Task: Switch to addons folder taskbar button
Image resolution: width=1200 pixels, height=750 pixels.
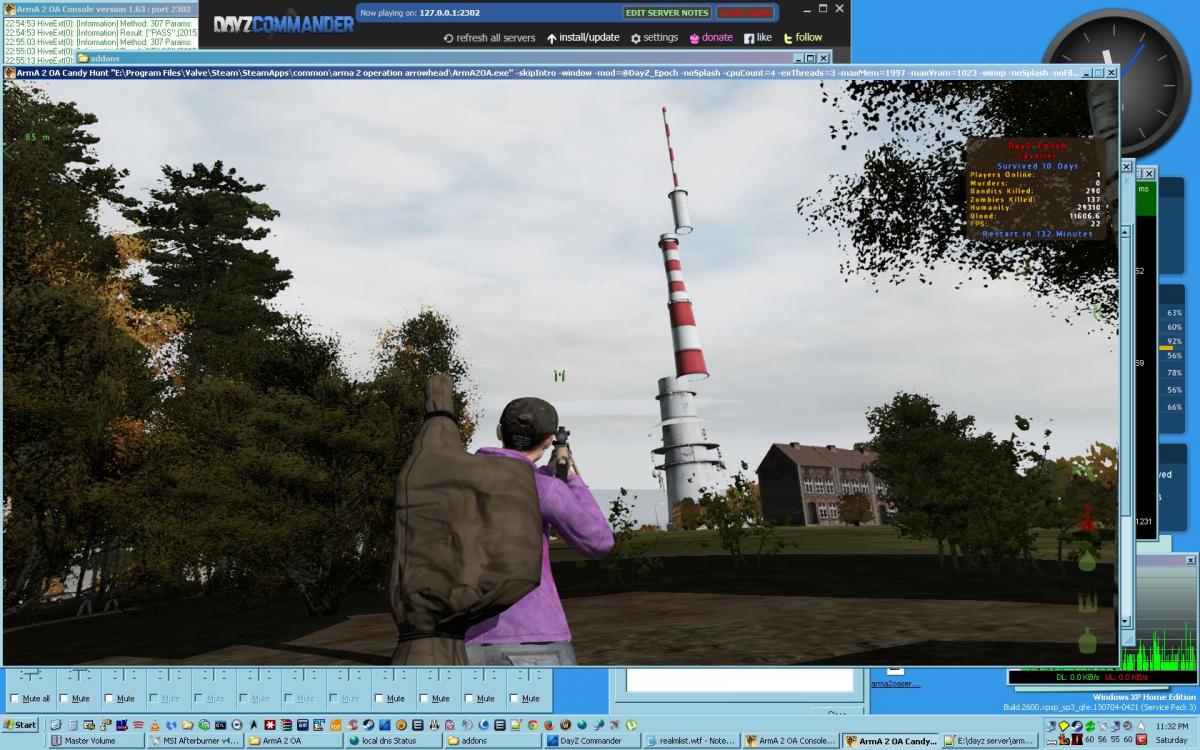Action: coord(492,741)
